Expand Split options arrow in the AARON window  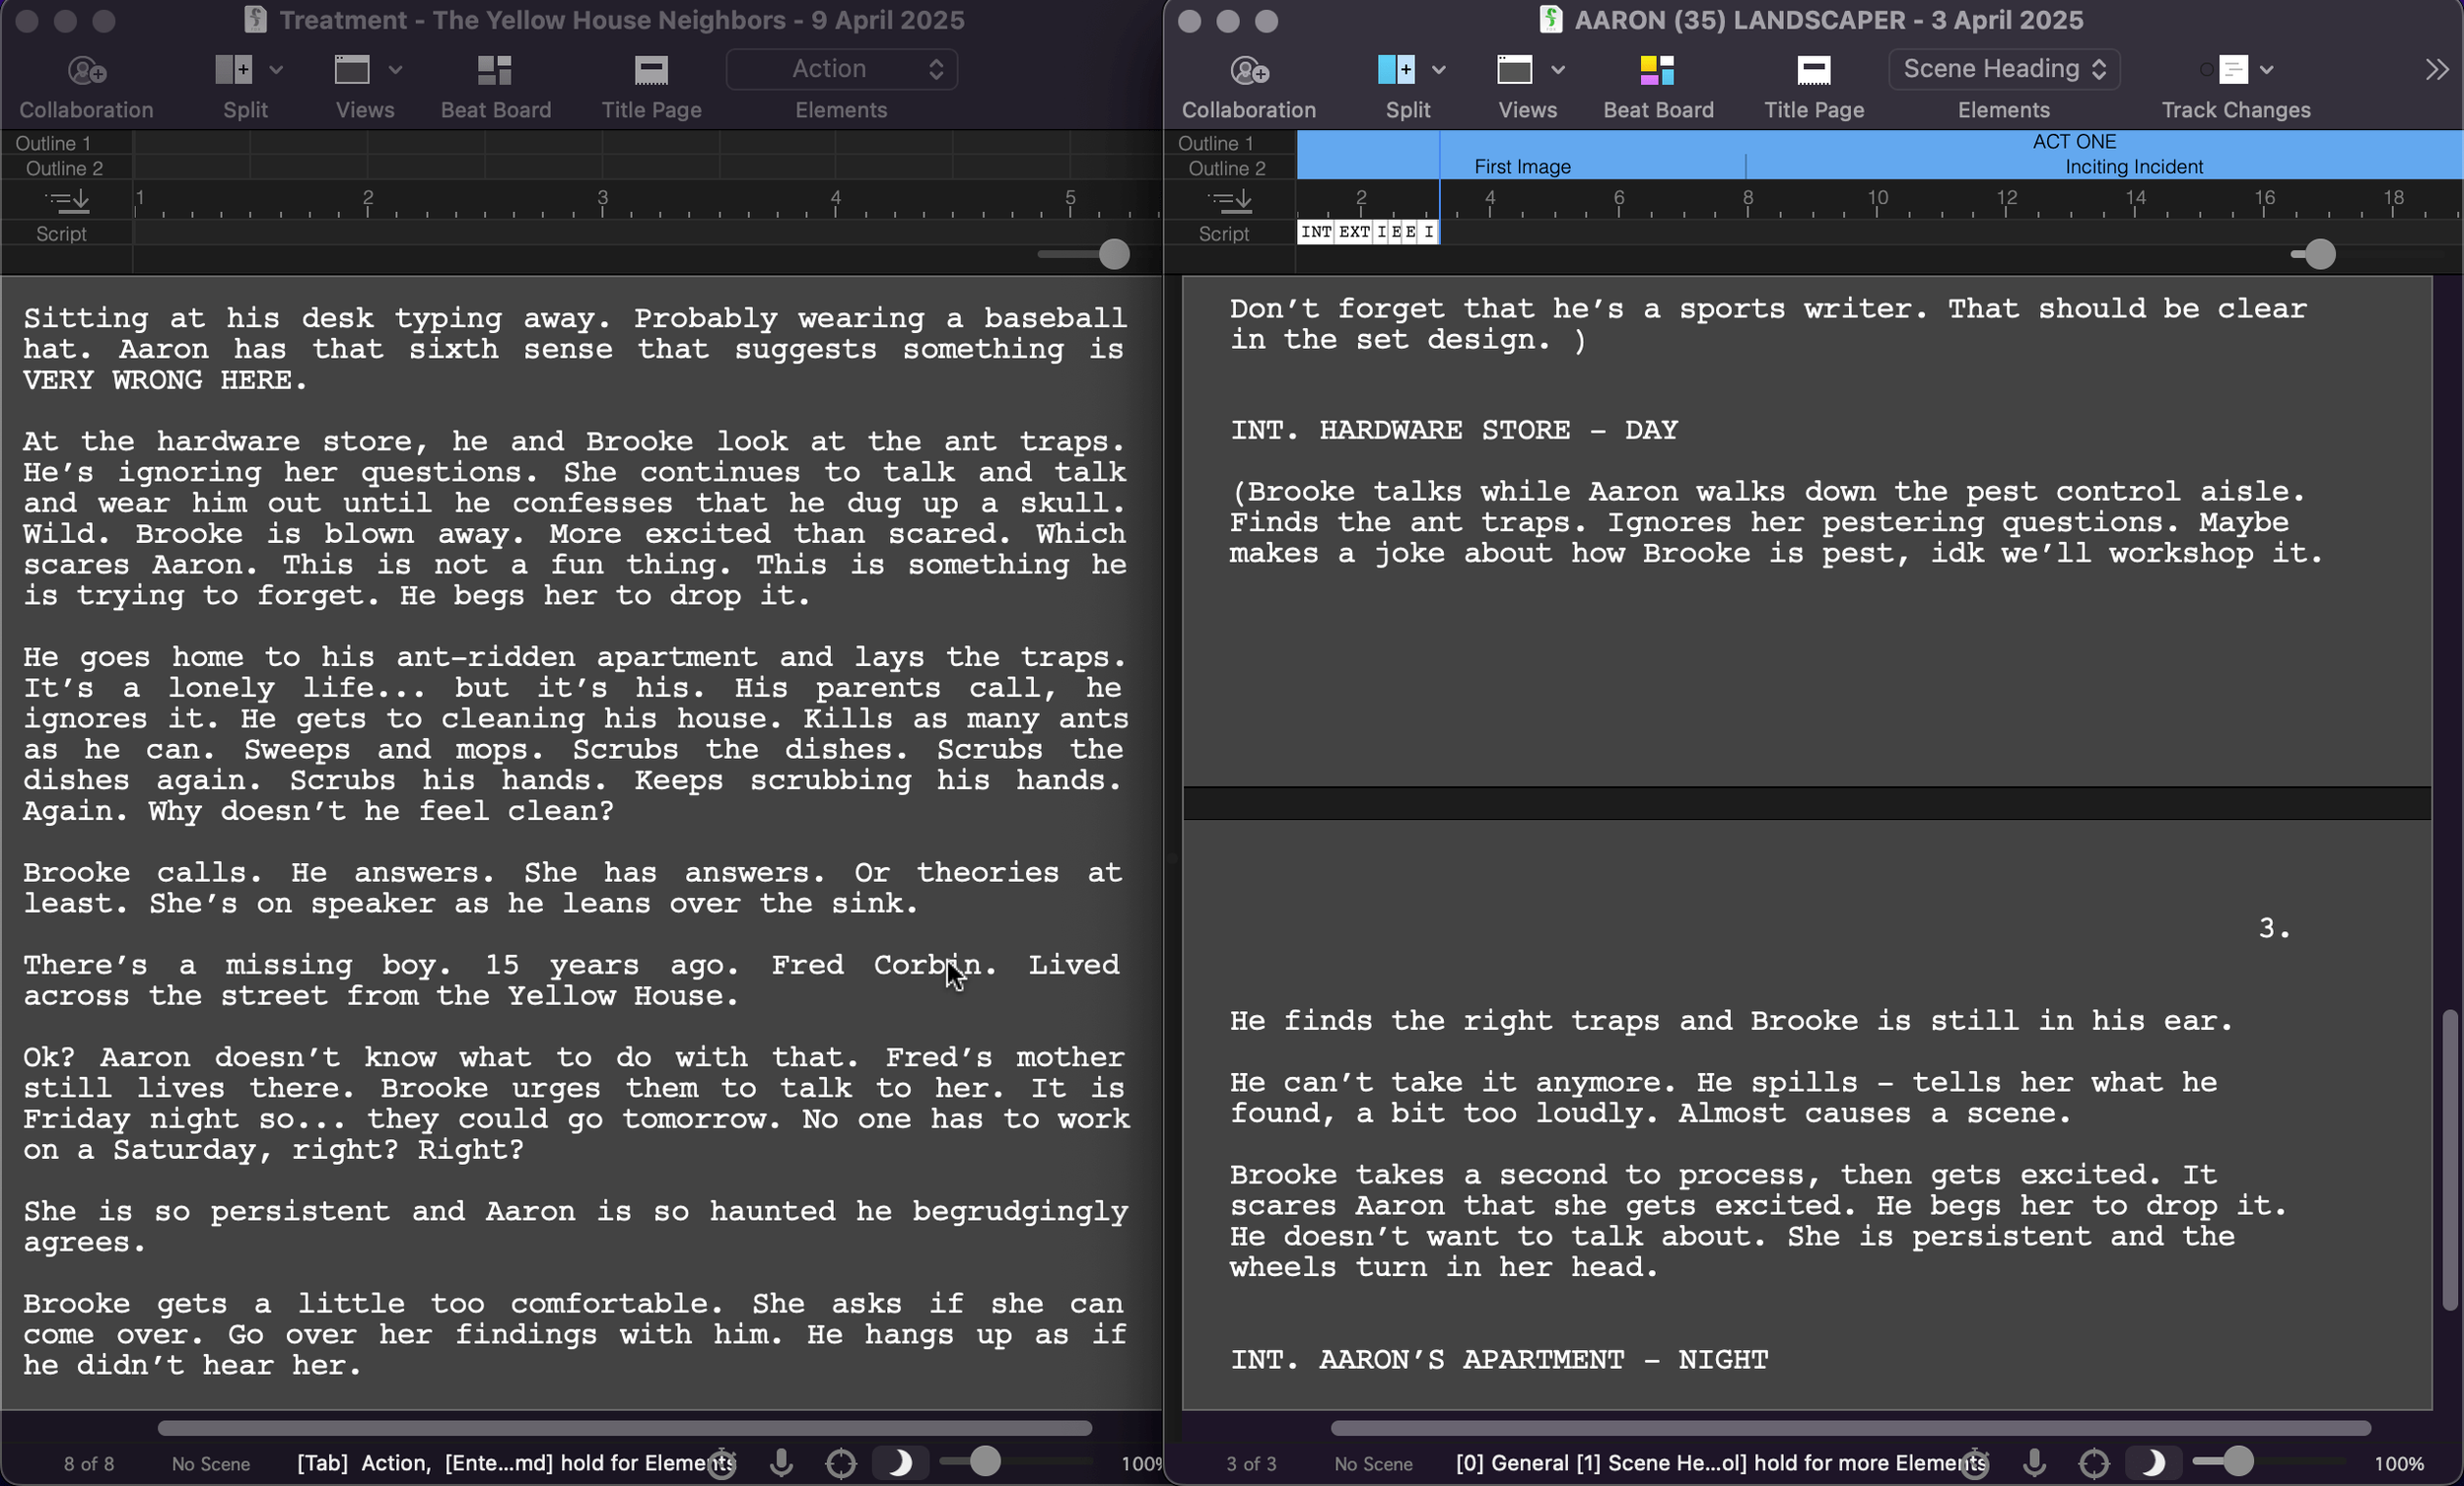pyautogui.click(x=1439, y=70)
